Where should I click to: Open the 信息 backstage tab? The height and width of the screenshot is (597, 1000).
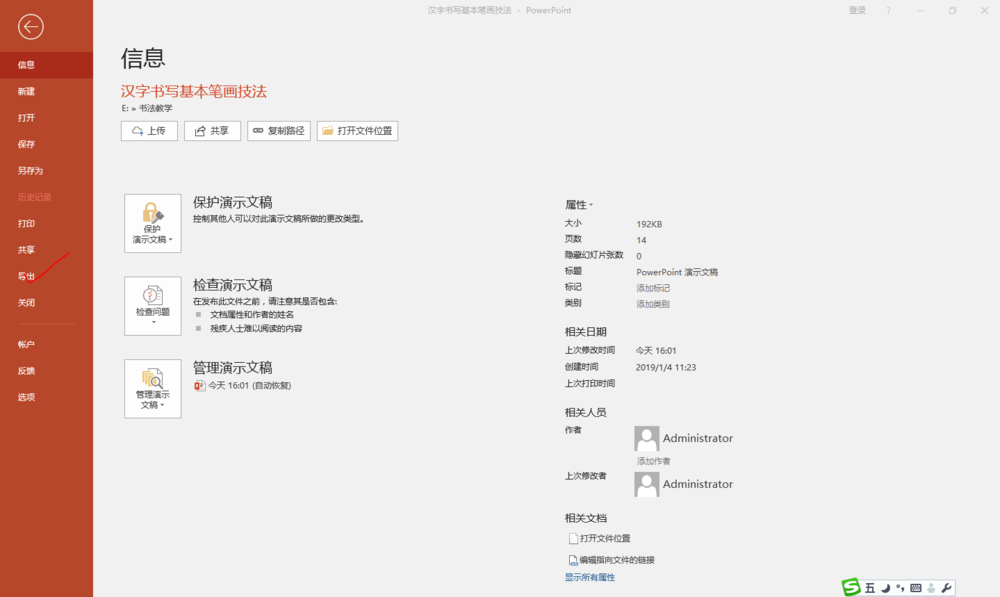[46, 65]
